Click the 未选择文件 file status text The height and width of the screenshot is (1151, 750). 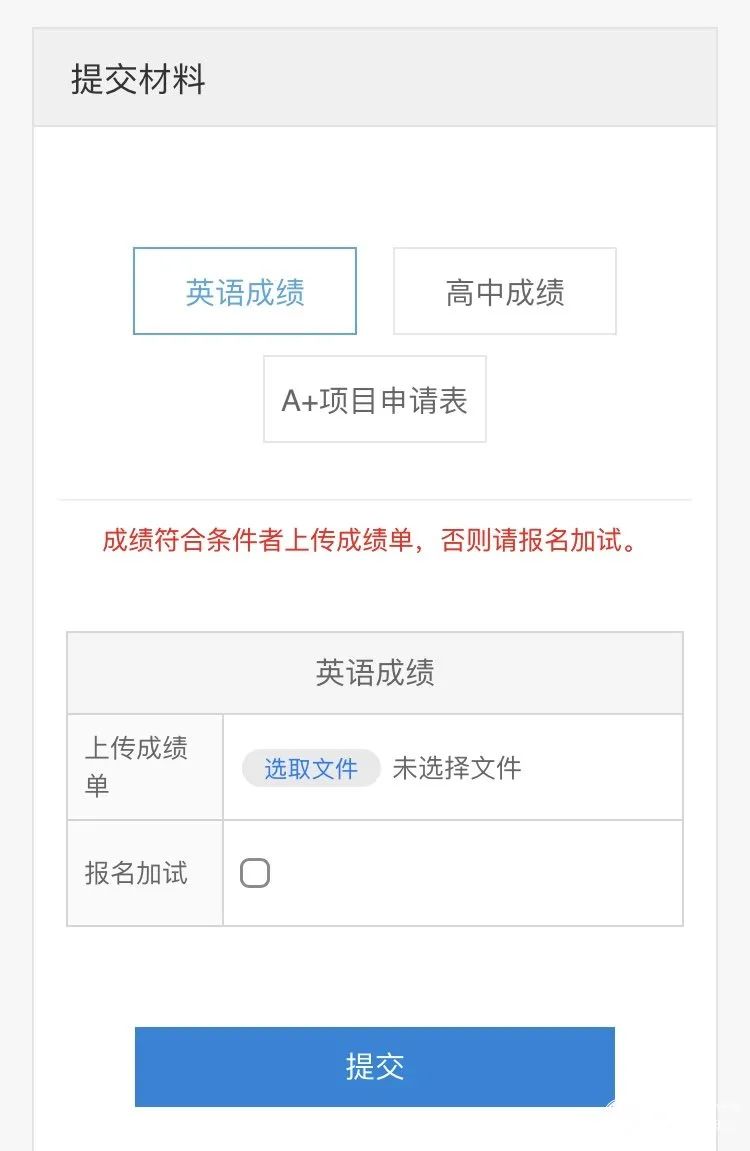[x=457, y=768]
